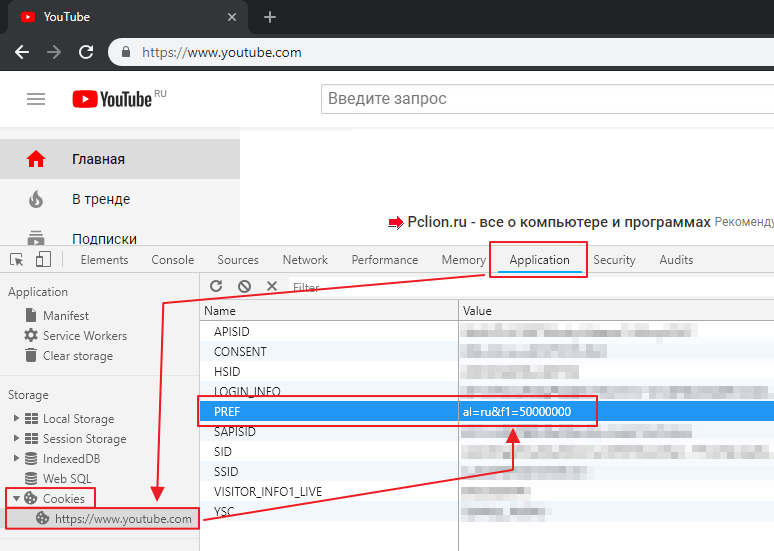Click the cookie Filter input field
The height and width of the screenshot is (551, 774).
[x=531, y=287]
